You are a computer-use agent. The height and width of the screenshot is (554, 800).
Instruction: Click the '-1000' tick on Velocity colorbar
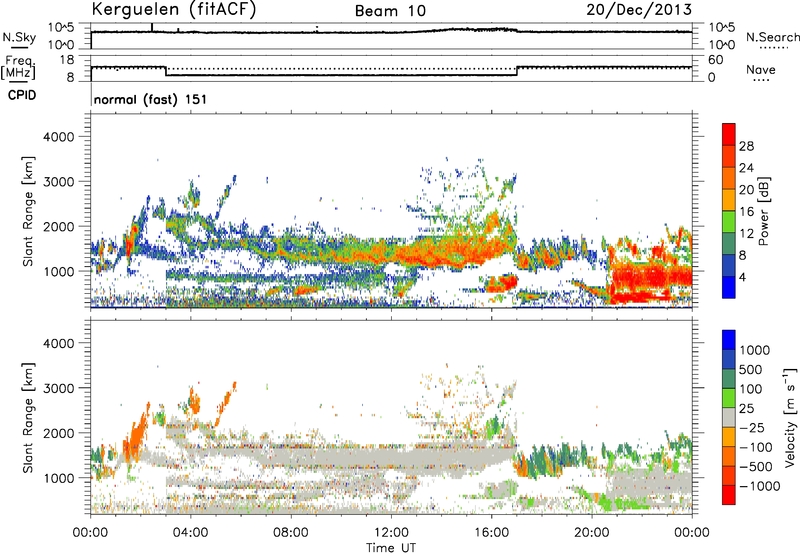(760, 486)
